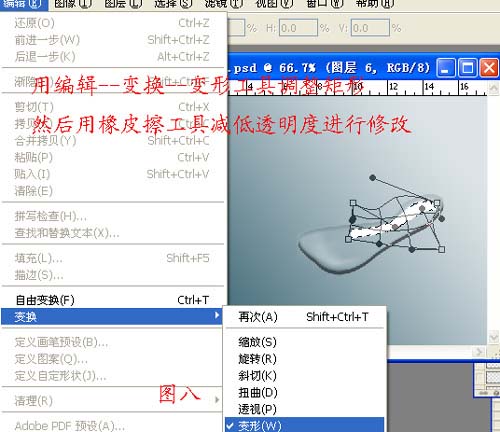
Task: Close the psd document window
Action: click(x=489, y=68)
